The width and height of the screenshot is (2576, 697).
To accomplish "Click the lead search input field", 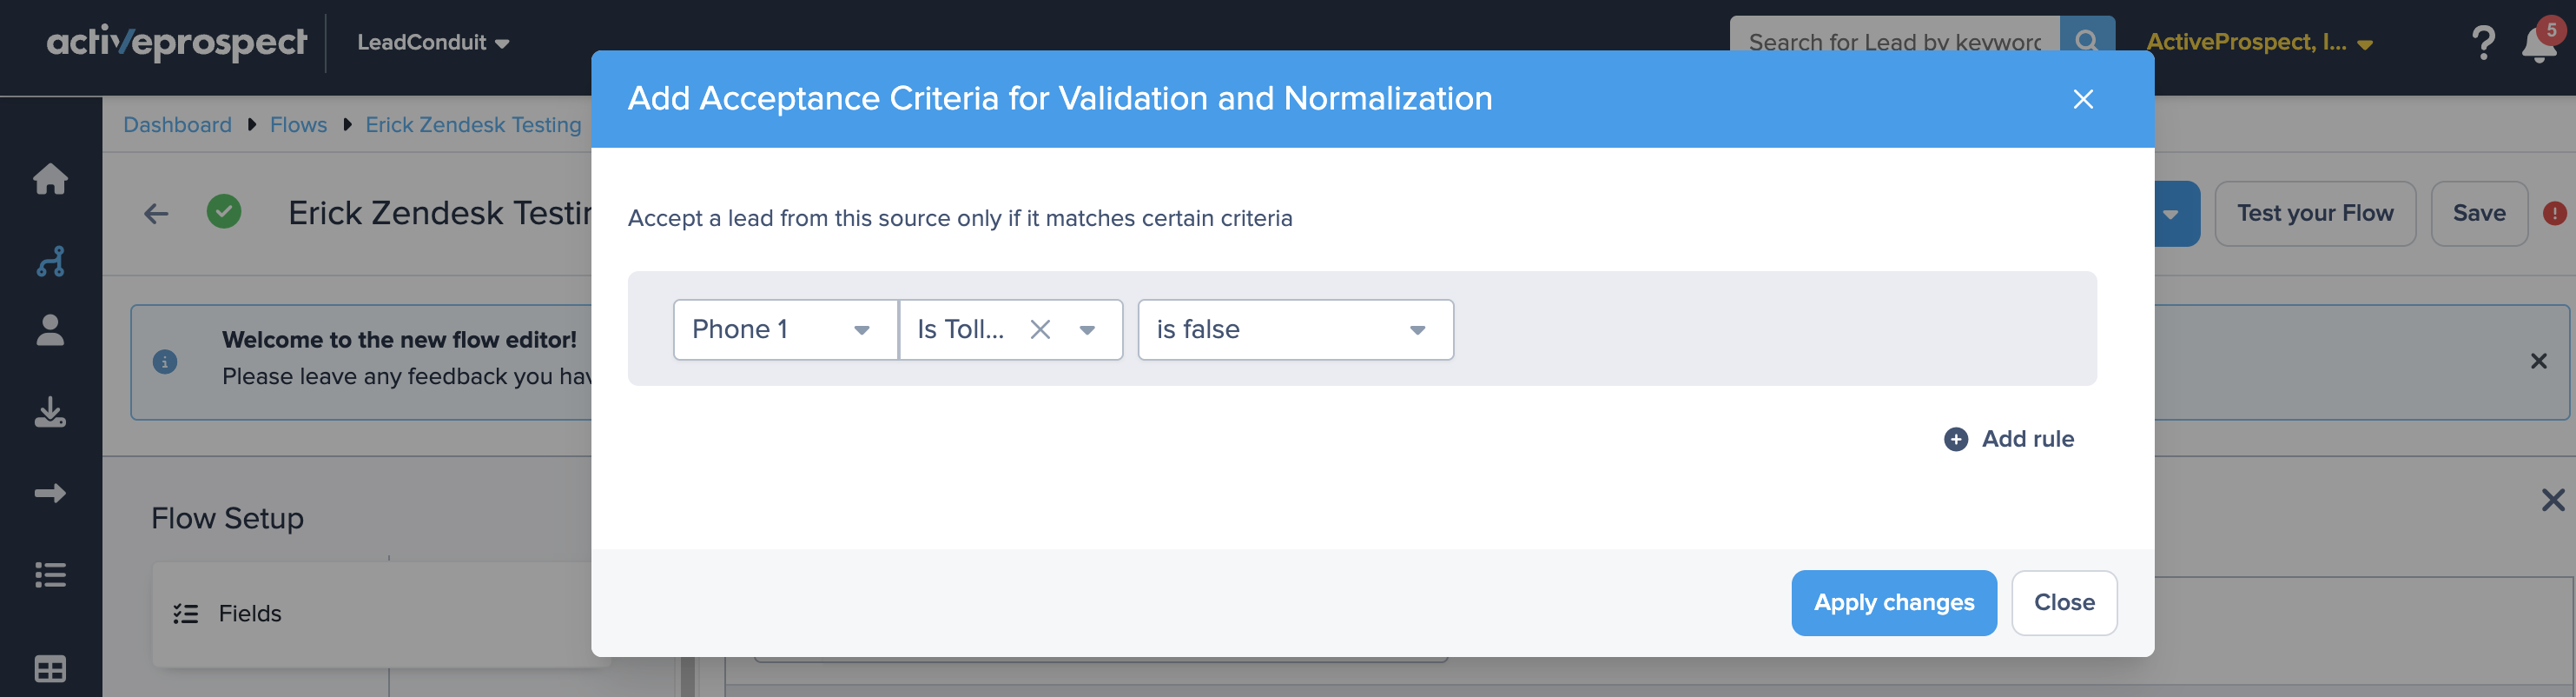I will coord(1893,40).
